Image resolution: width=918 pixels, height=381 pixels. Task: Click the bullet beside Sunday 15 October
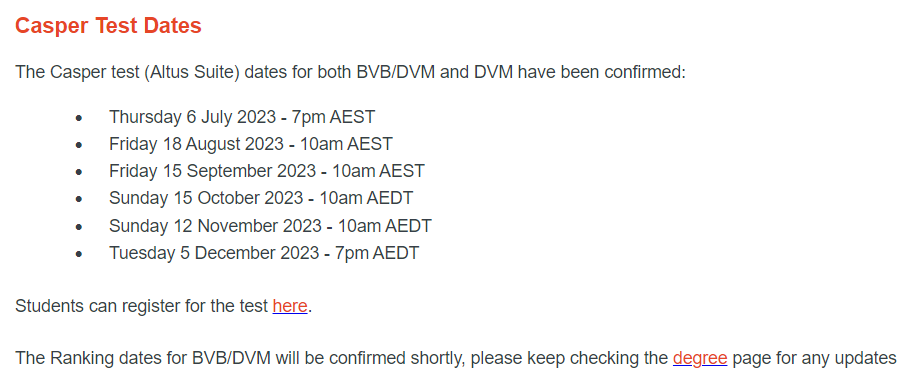(79, 200)
